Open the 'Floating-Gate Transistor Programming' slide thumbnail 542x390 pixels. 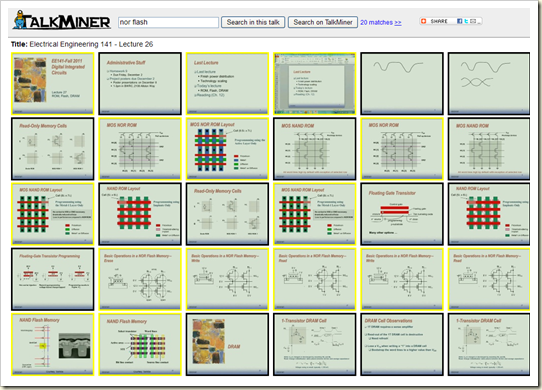pos(53,279)
